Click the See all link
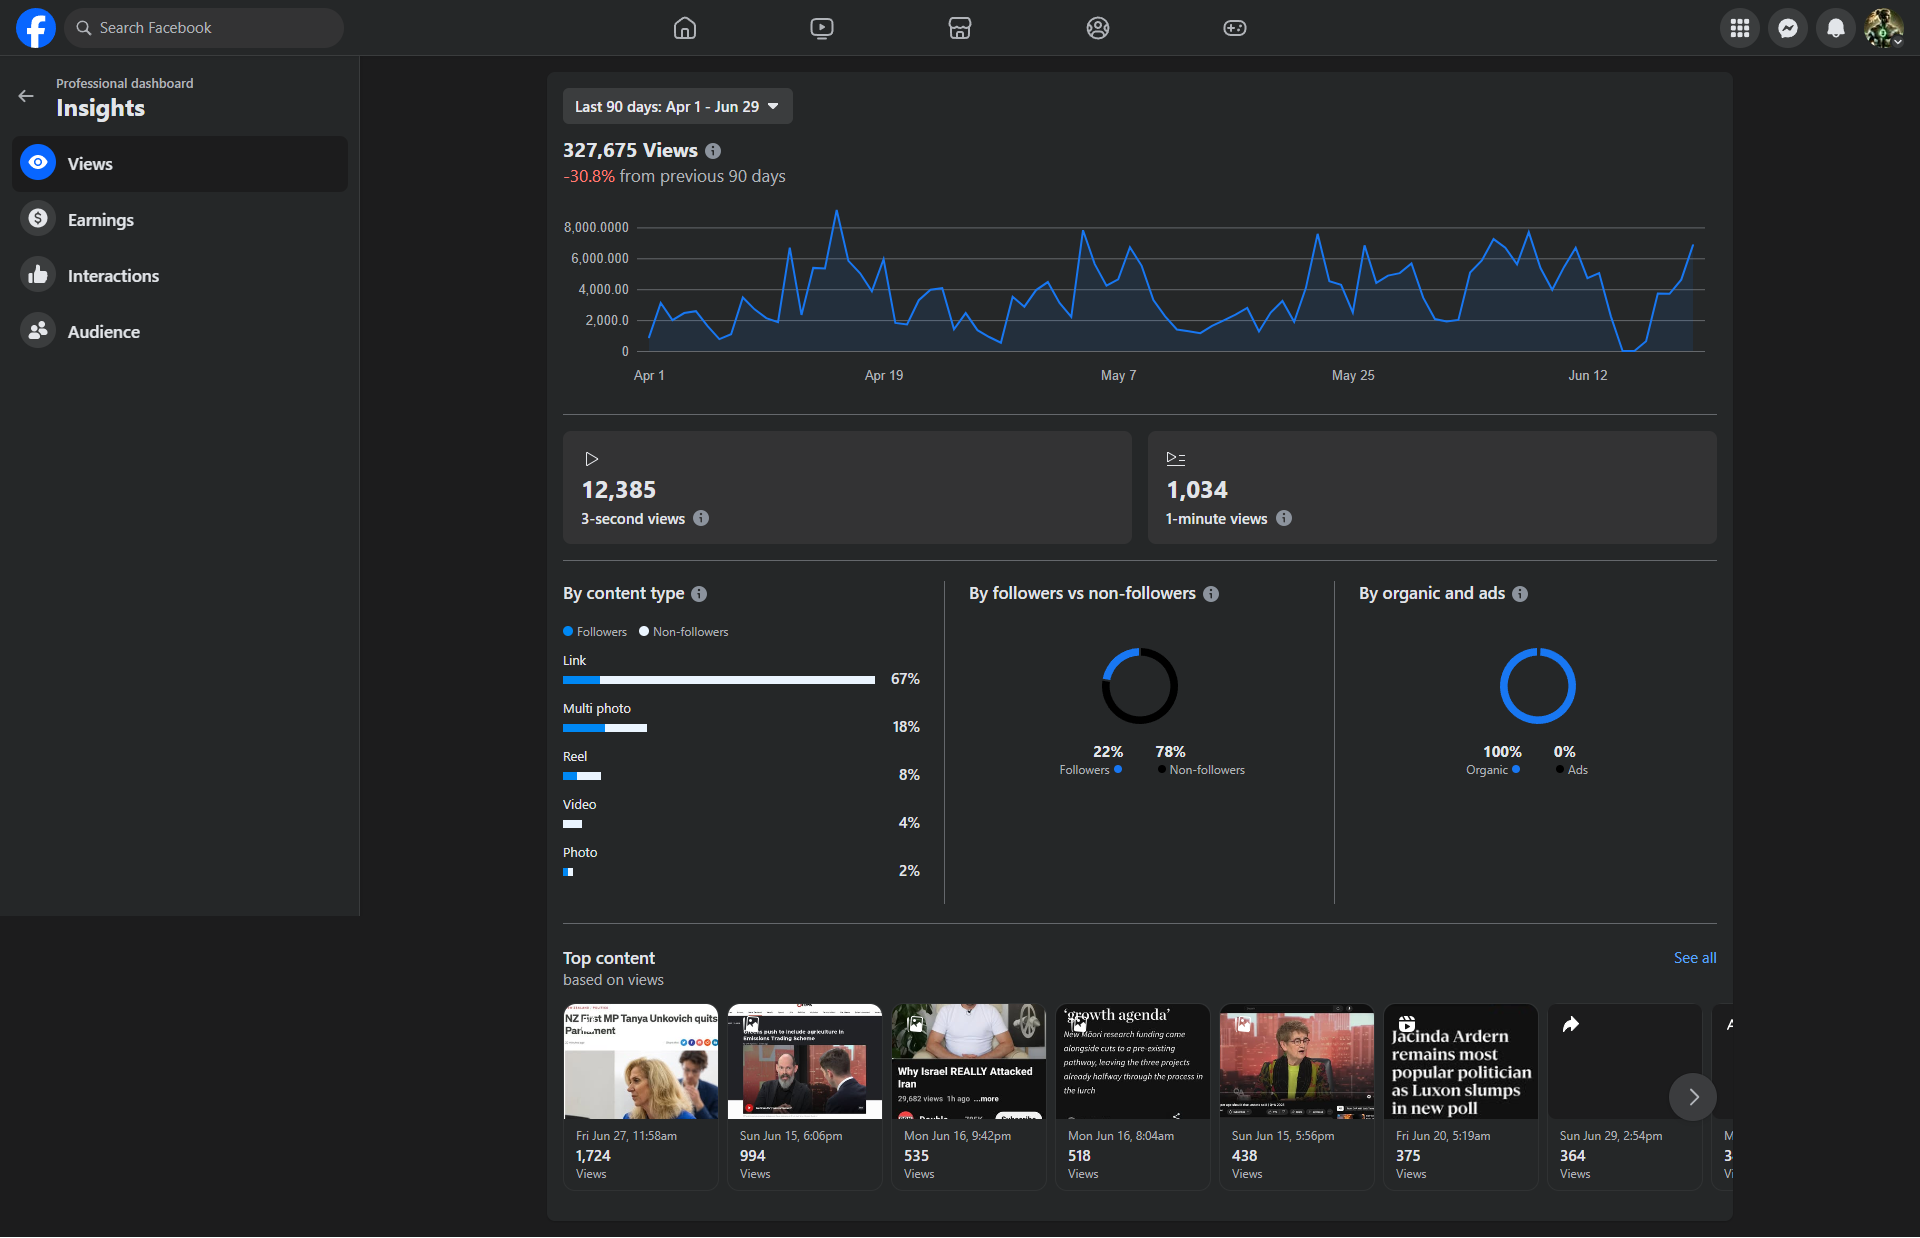The height and width of the screenshot is (1238, 1920). coord(1695,958)
